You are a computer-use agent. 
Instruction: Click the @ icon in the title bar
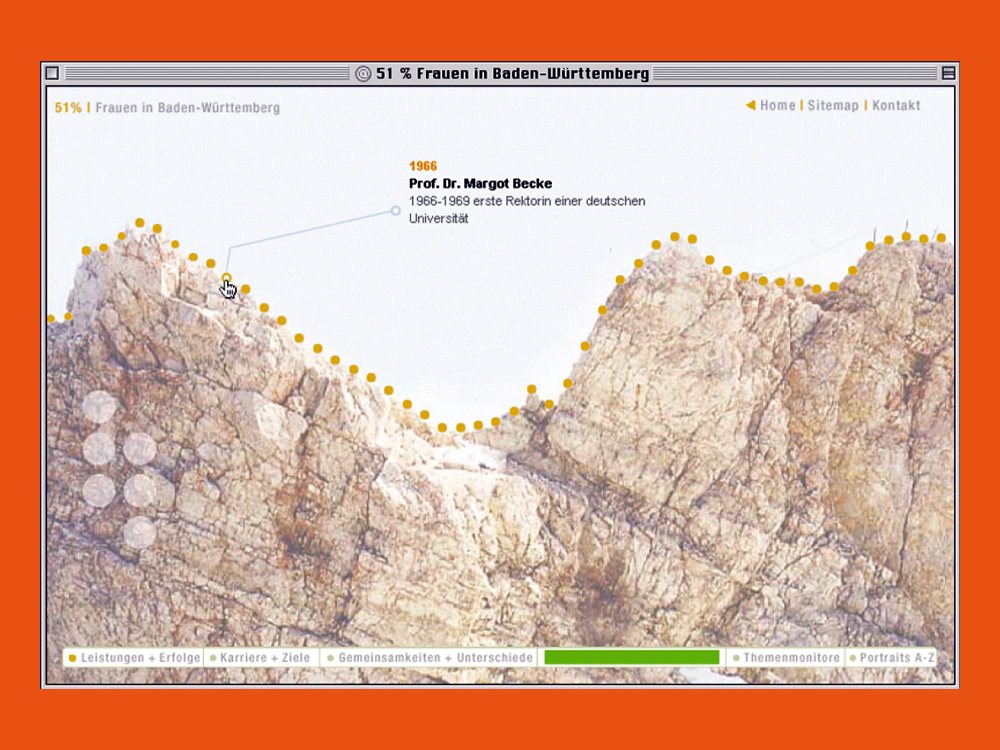click(x=363, y=74)
